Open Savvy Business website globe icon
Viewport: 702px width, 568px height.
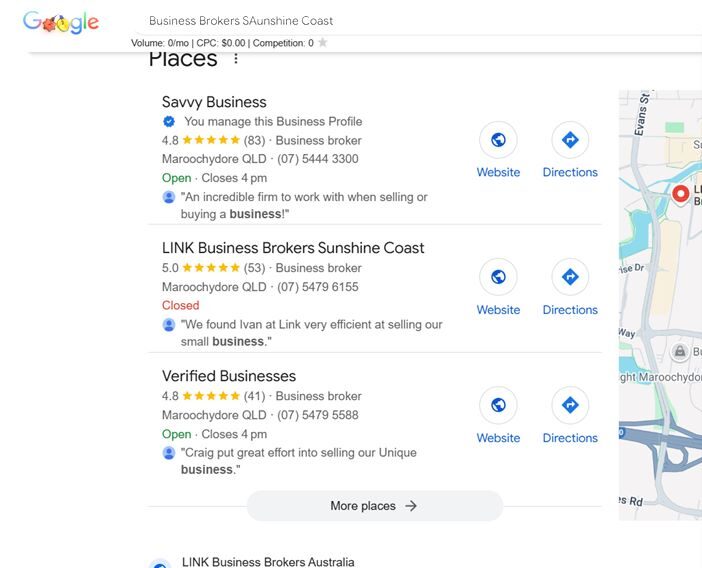[498, 140]
